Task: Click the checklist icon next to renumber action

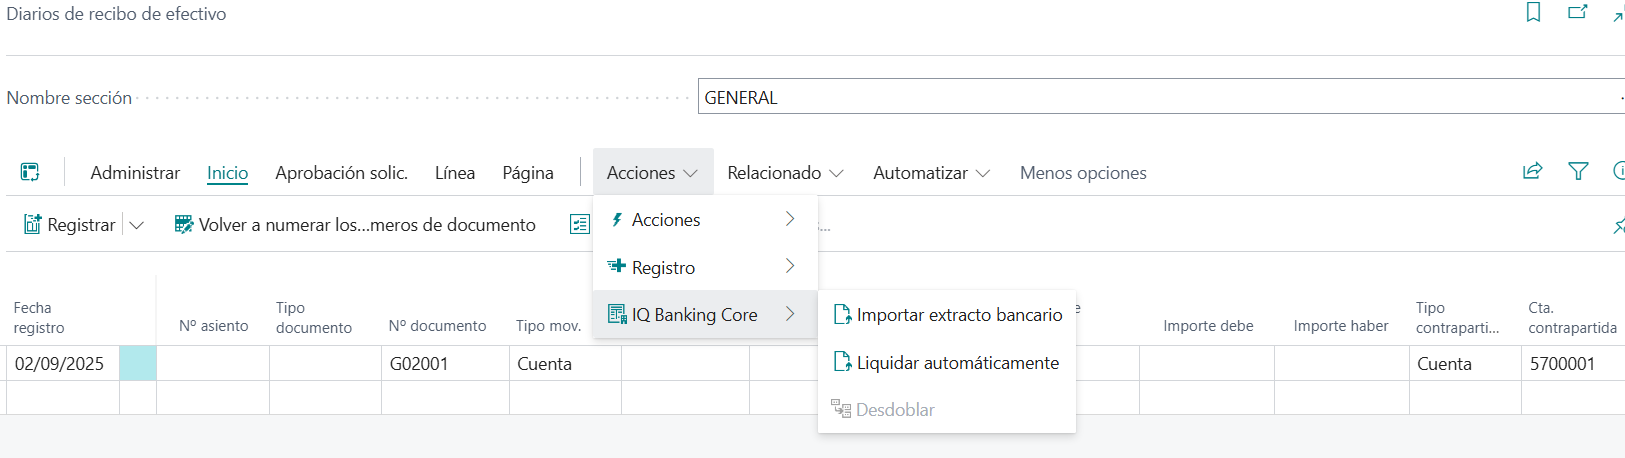Action: point(580,224)
